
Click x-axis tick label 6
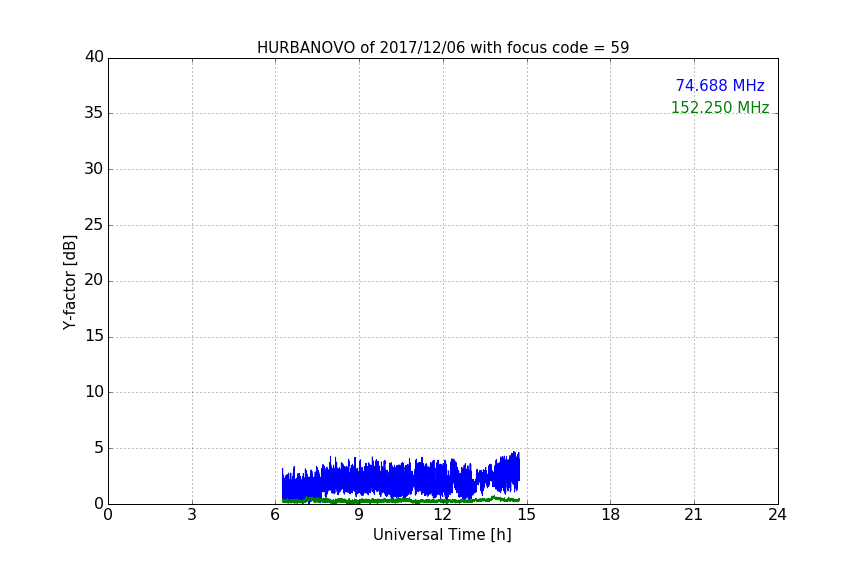pos(275,515)
